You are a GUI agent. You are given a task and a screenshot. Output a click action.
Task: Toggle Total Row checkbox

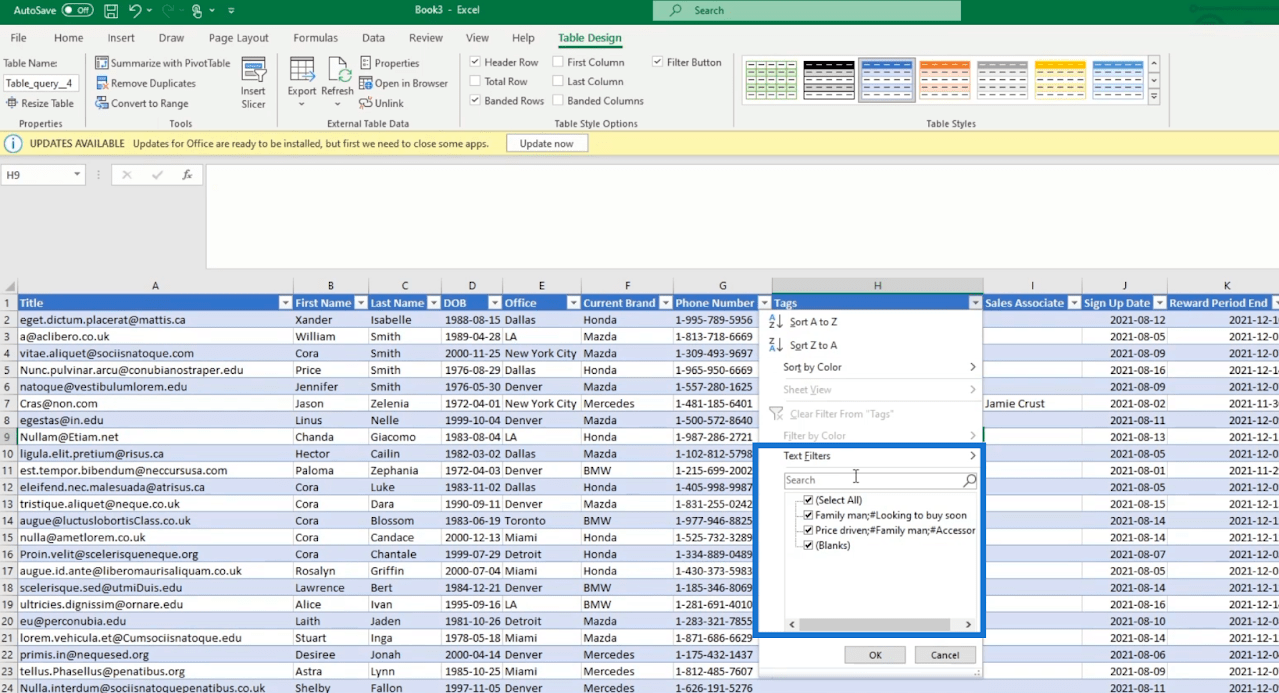[x=475, y=81]
